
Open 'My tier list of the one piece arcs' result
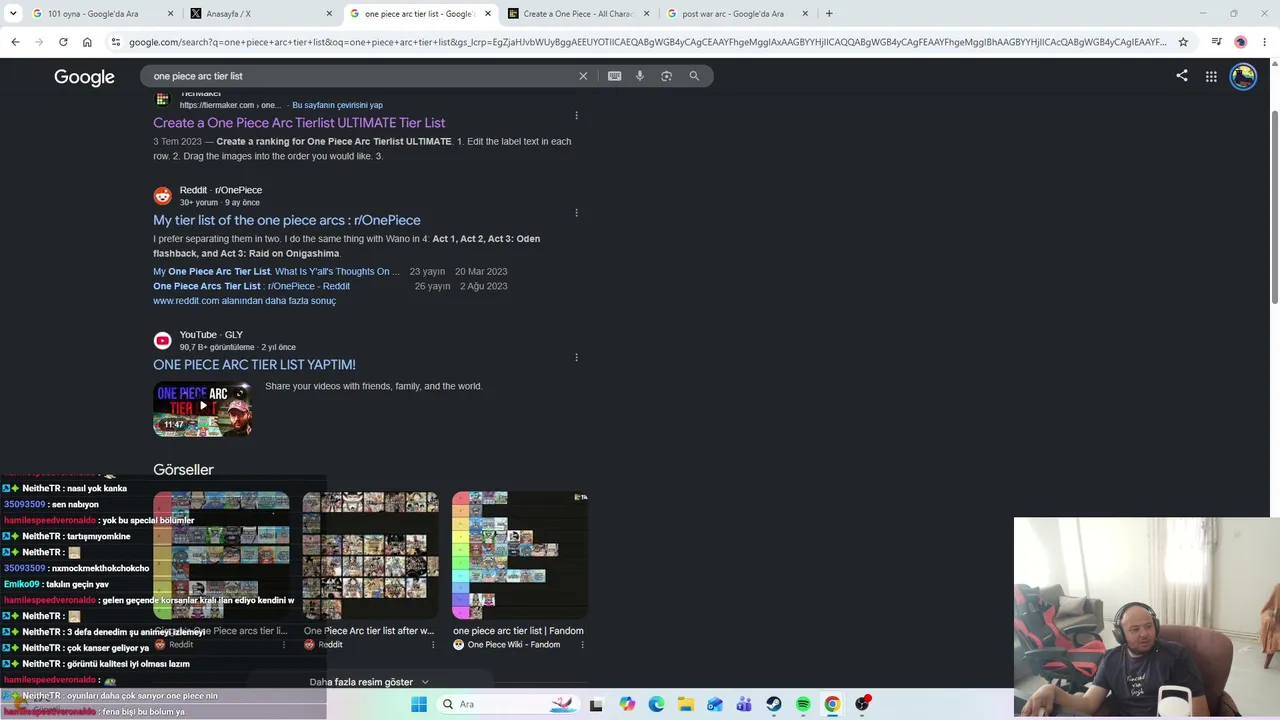click(287, 220)
